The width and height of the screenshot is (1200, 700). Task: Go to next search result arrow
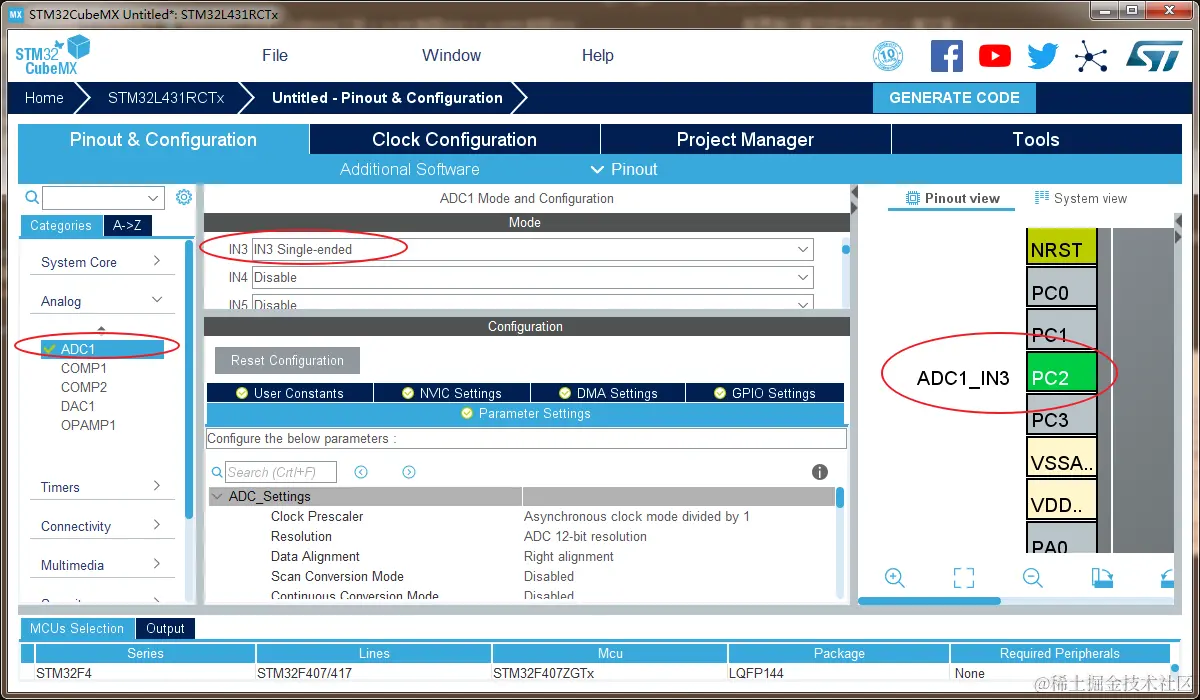(409, 472)
